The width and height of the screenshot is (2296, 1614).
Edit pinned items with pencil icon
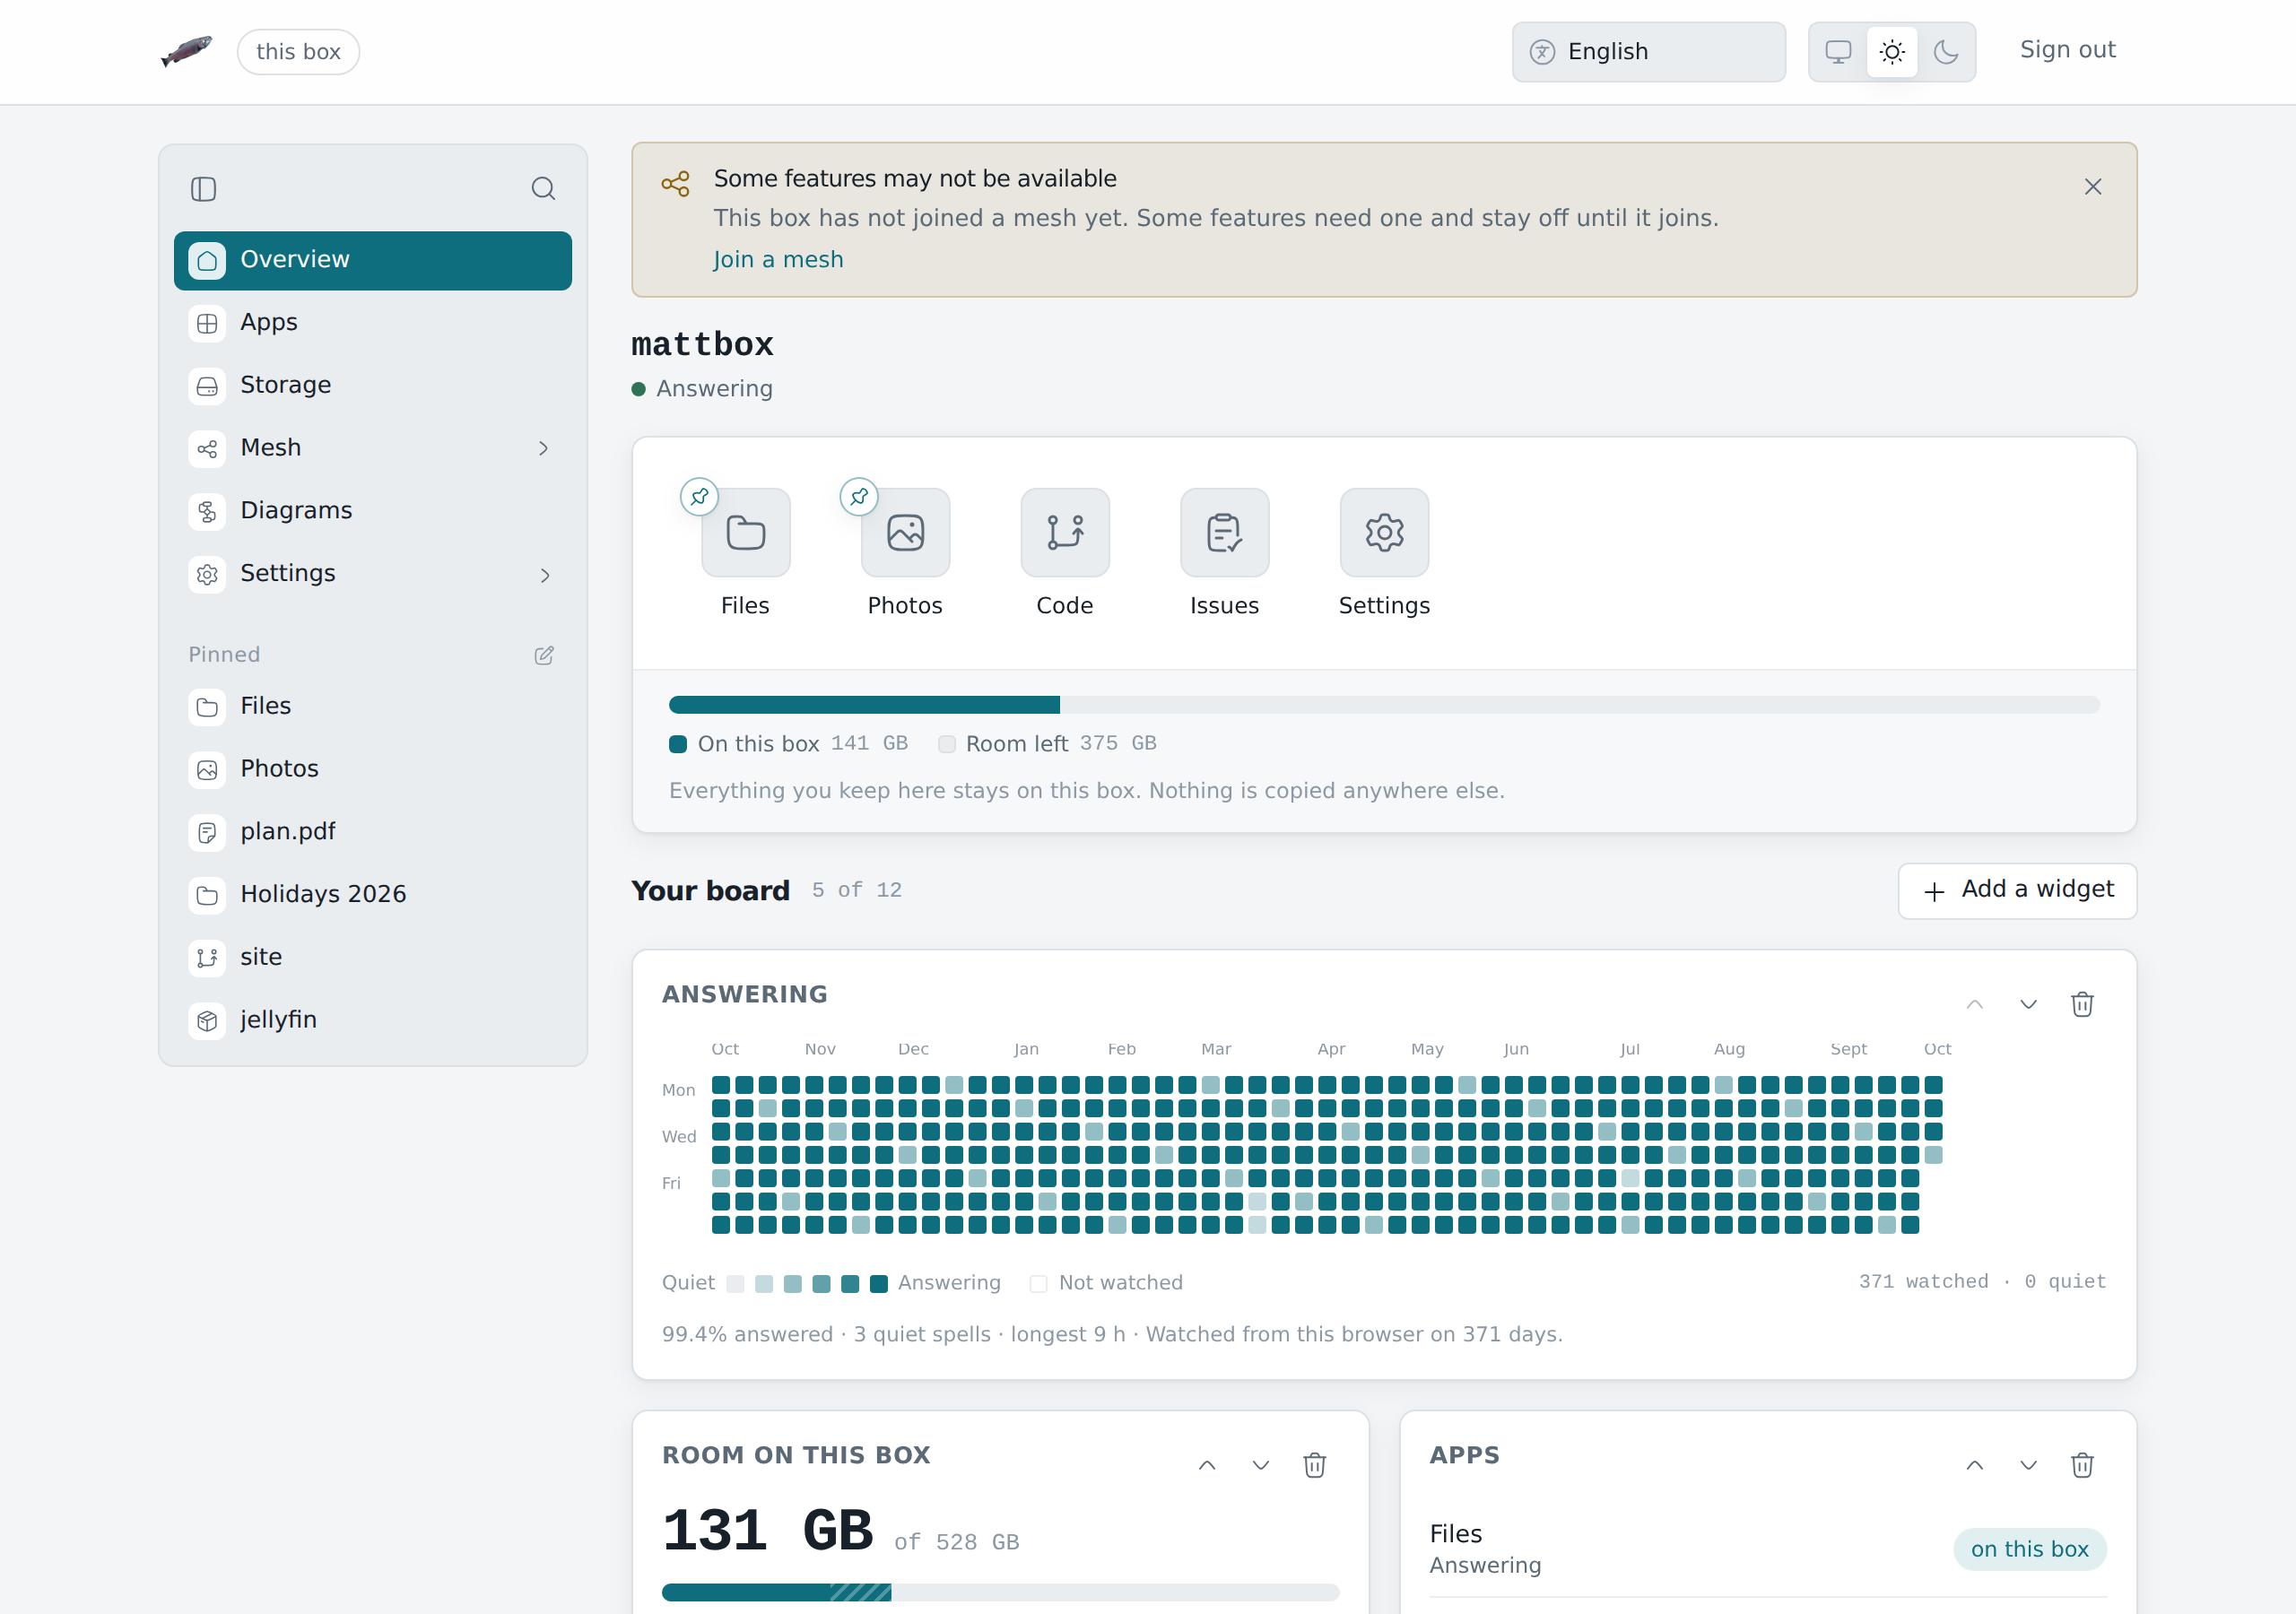tap(544, 655)
